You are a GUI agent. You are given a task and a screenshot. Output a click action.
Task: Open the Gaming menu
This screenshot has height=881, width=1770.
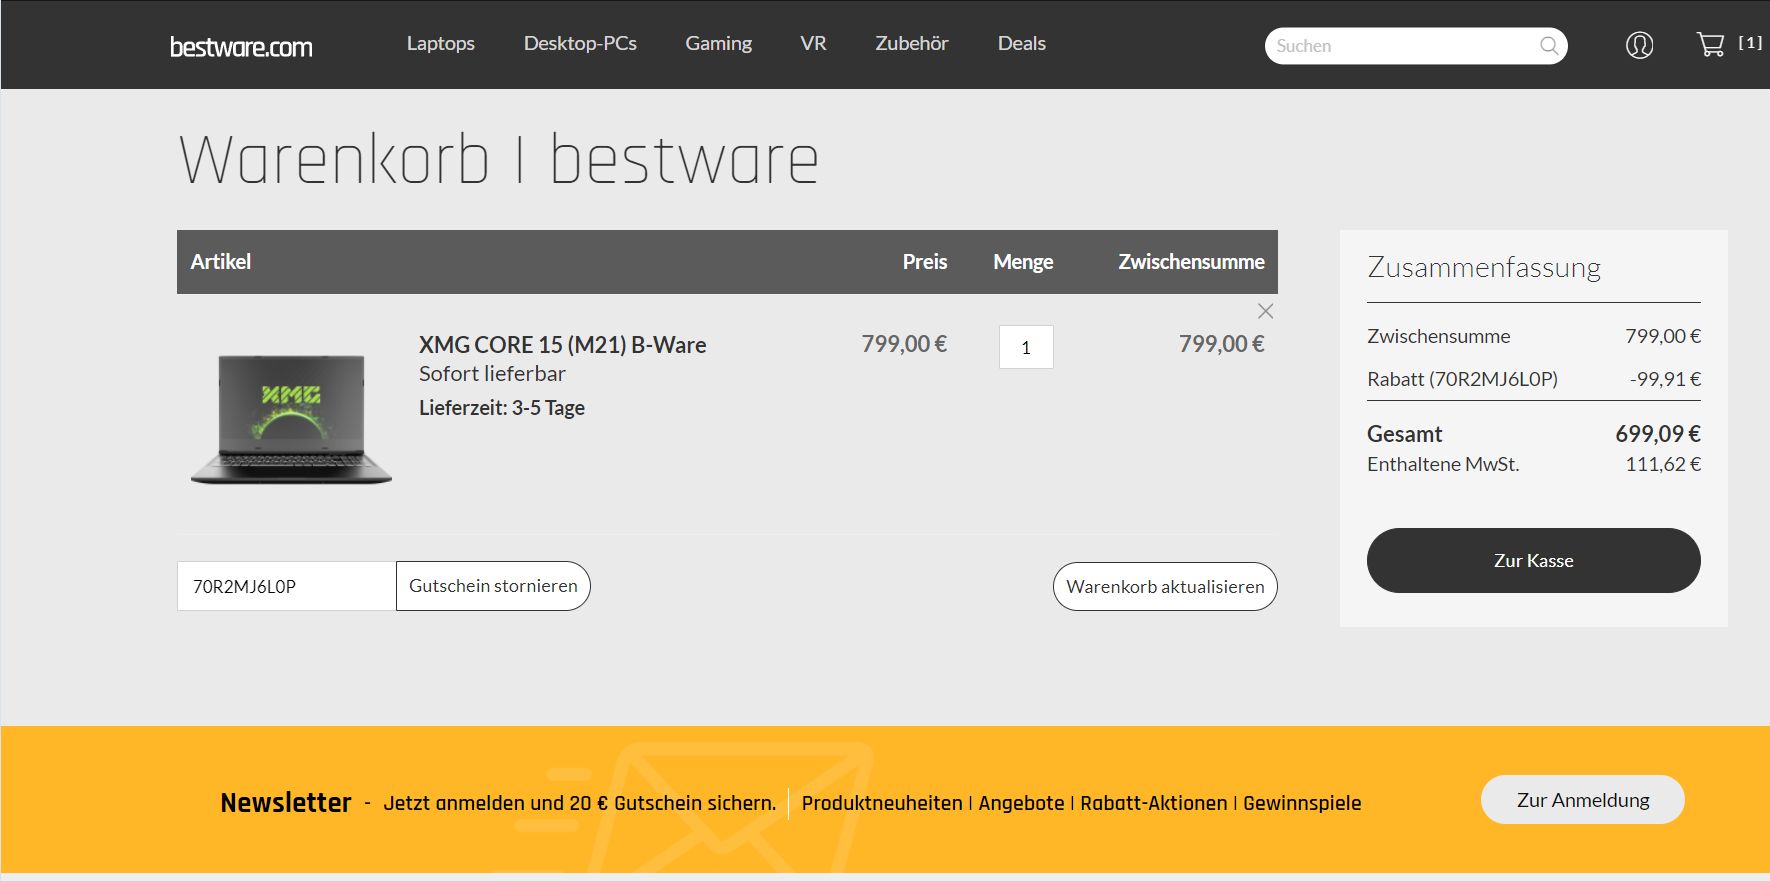tap(718, 43)
